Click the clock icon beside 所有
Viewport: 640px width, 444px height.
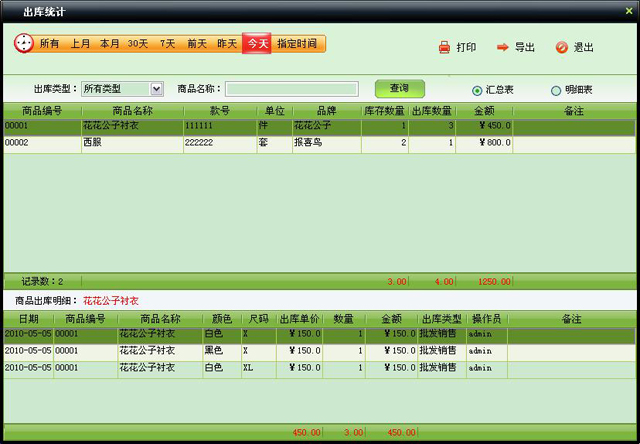click(24, 44)
